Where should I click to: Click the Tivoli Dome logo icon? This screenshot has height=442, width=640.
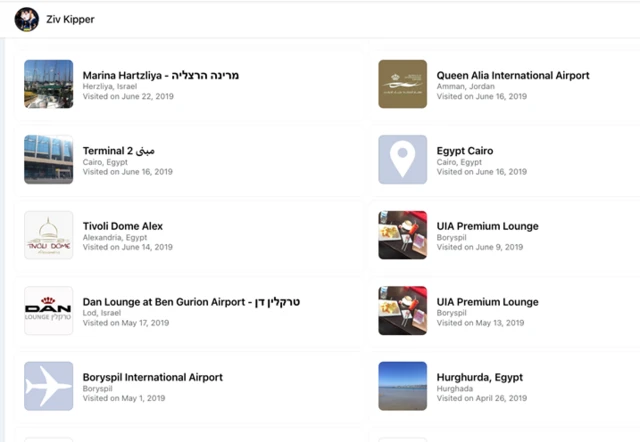click(x=48, y=235)
